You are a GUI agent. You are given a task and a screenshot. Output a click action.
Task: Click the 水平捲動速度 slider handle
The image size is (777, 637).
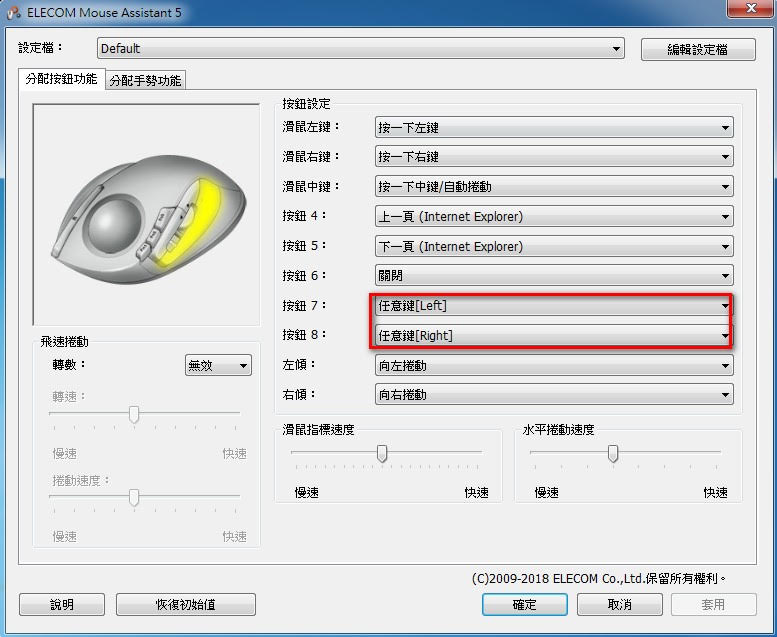pos(613,453)
